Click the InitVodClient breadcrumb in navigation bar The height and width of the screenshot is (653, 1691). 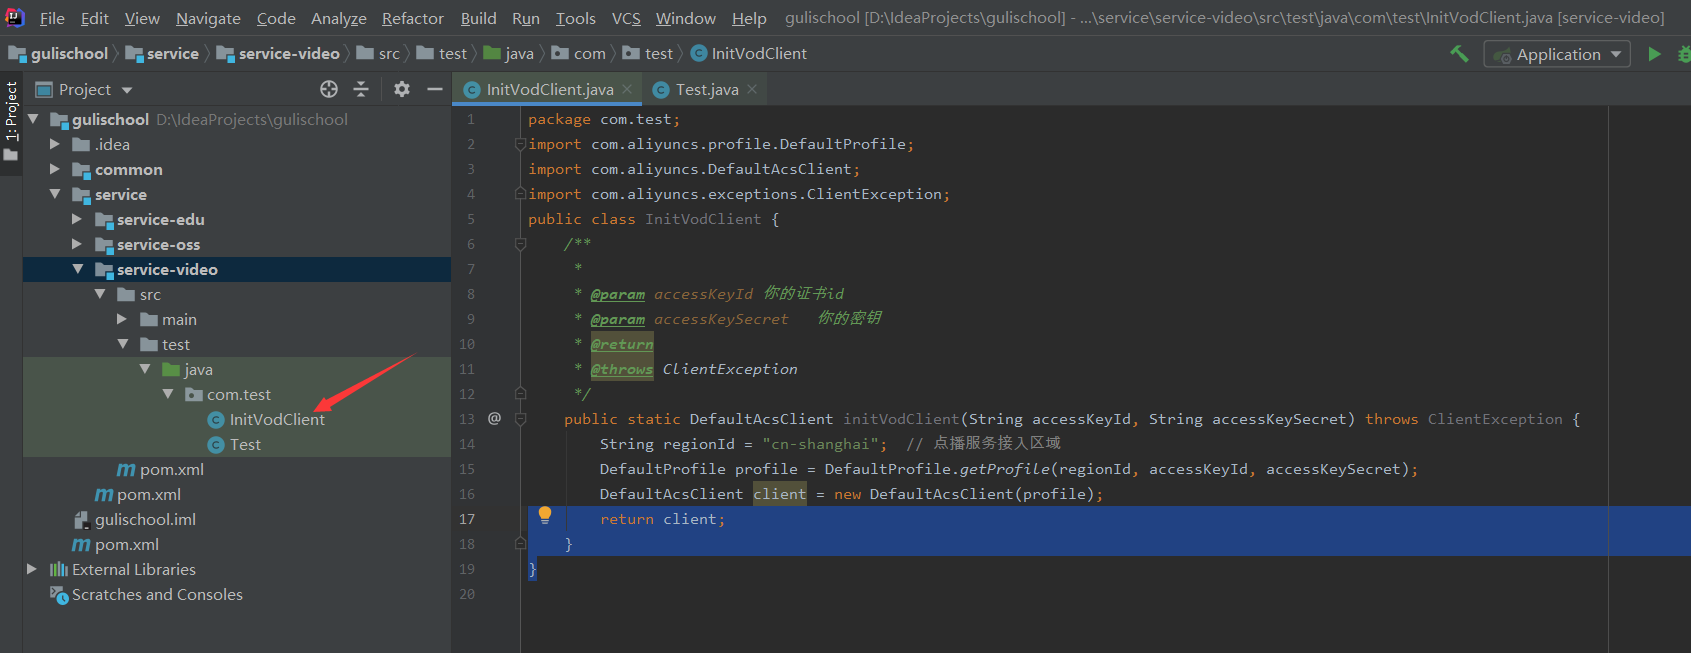[749, 53]
